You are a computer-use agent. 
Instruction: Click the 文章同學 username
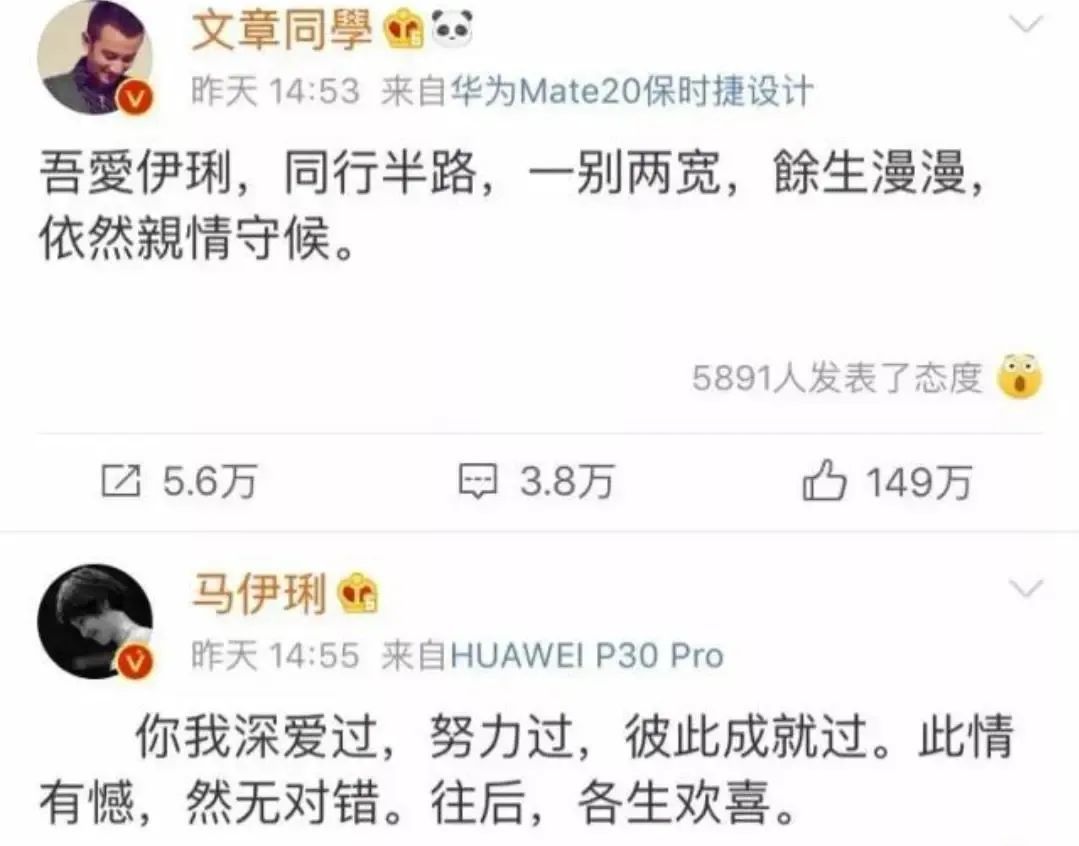(x=281, y=30)
